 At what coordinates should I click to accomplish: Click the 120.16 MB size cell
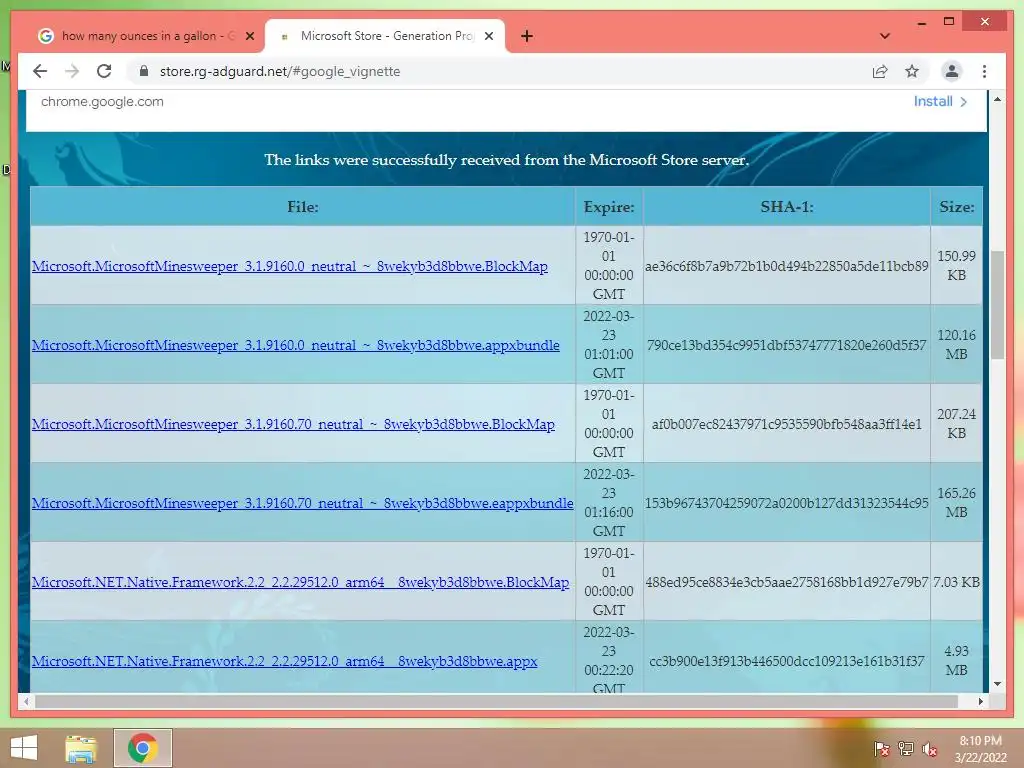(956, 344)
